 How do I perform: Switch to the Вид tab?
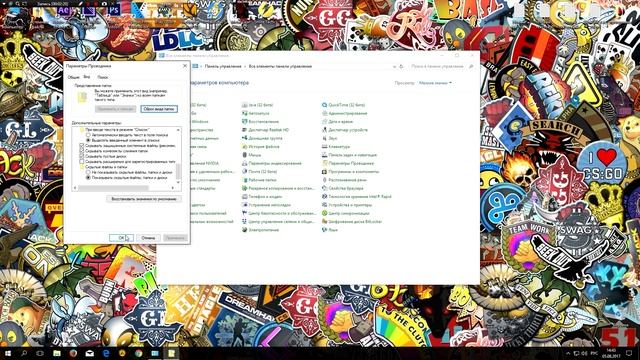point(87,76)
